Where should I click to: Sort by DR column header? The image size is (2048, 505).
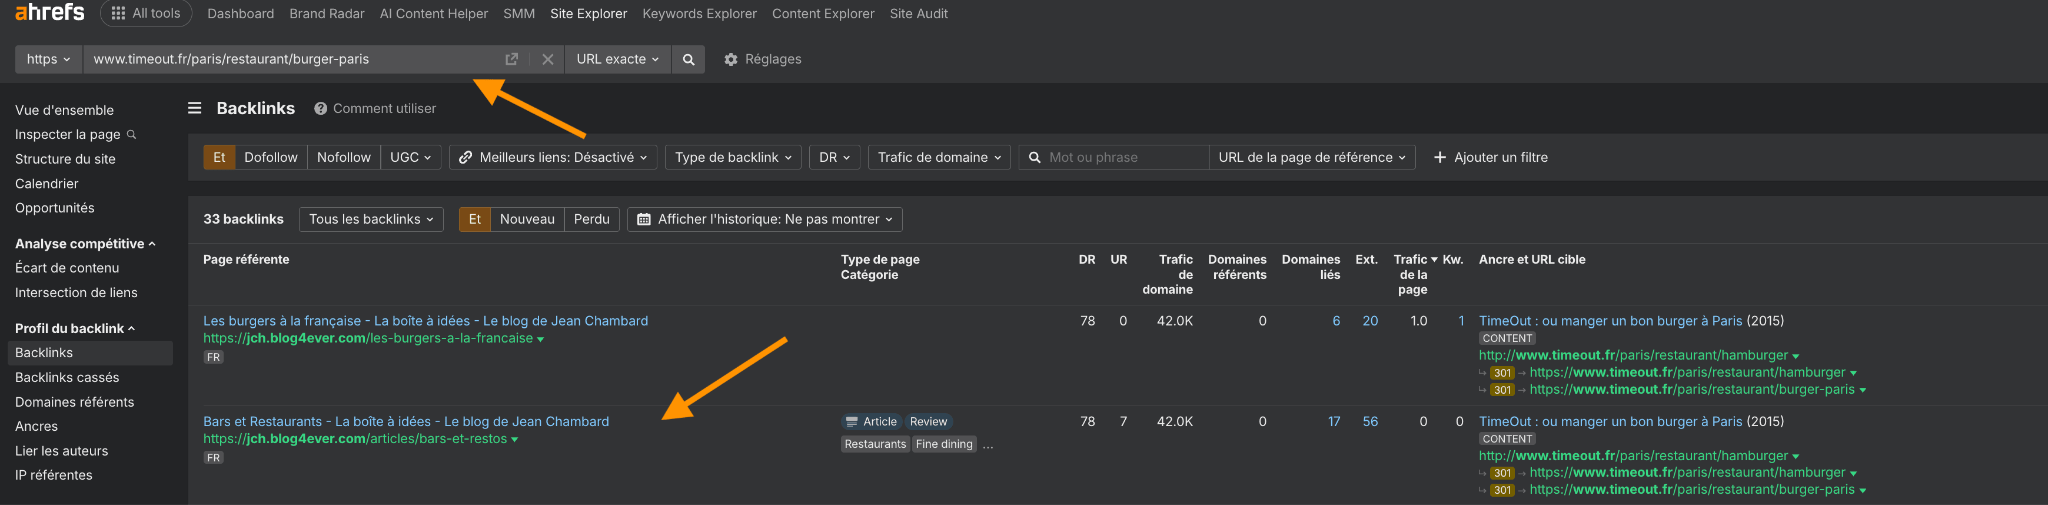coord(1087,259)
